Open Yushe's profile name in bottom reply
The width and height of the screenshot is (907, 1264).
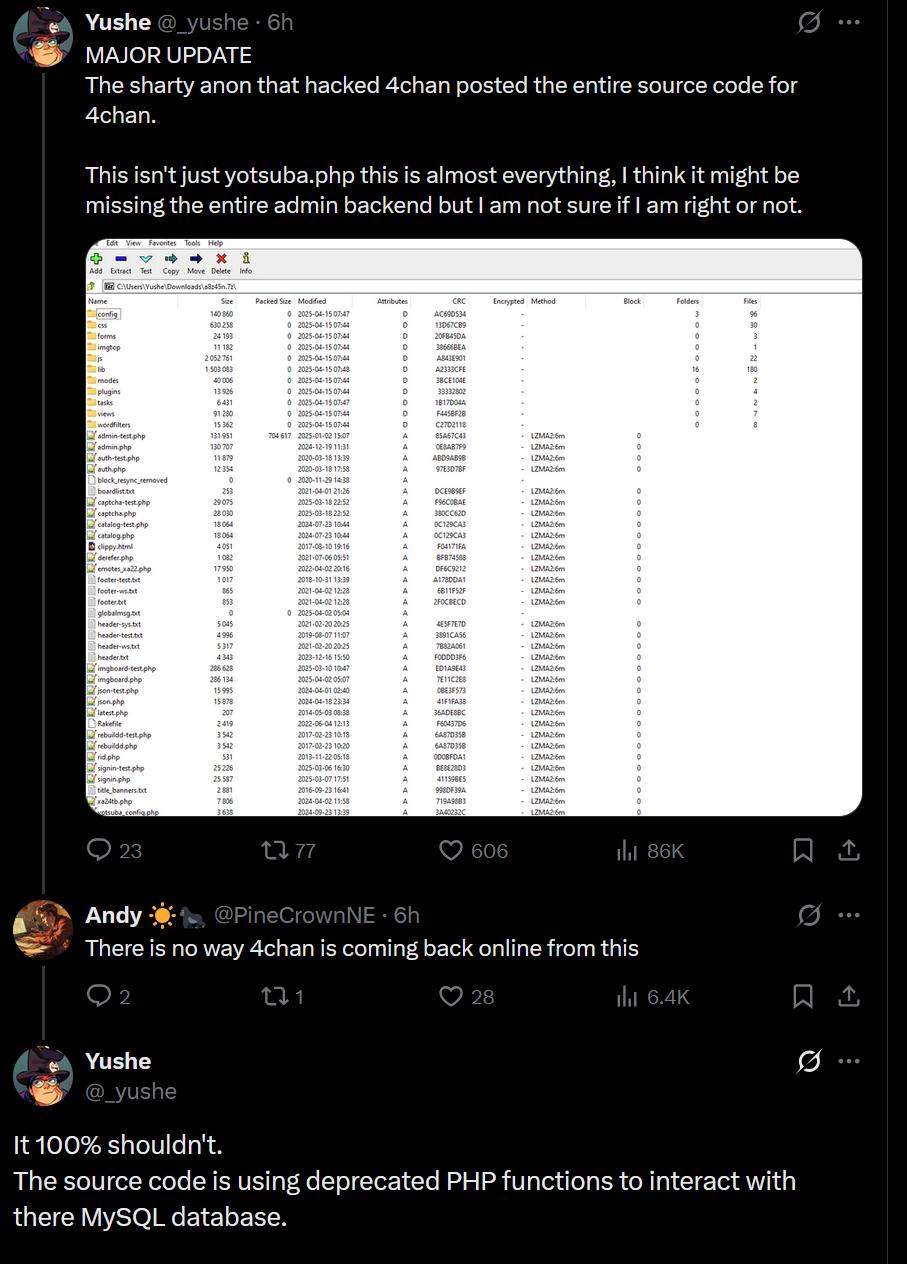point(118,1061)
